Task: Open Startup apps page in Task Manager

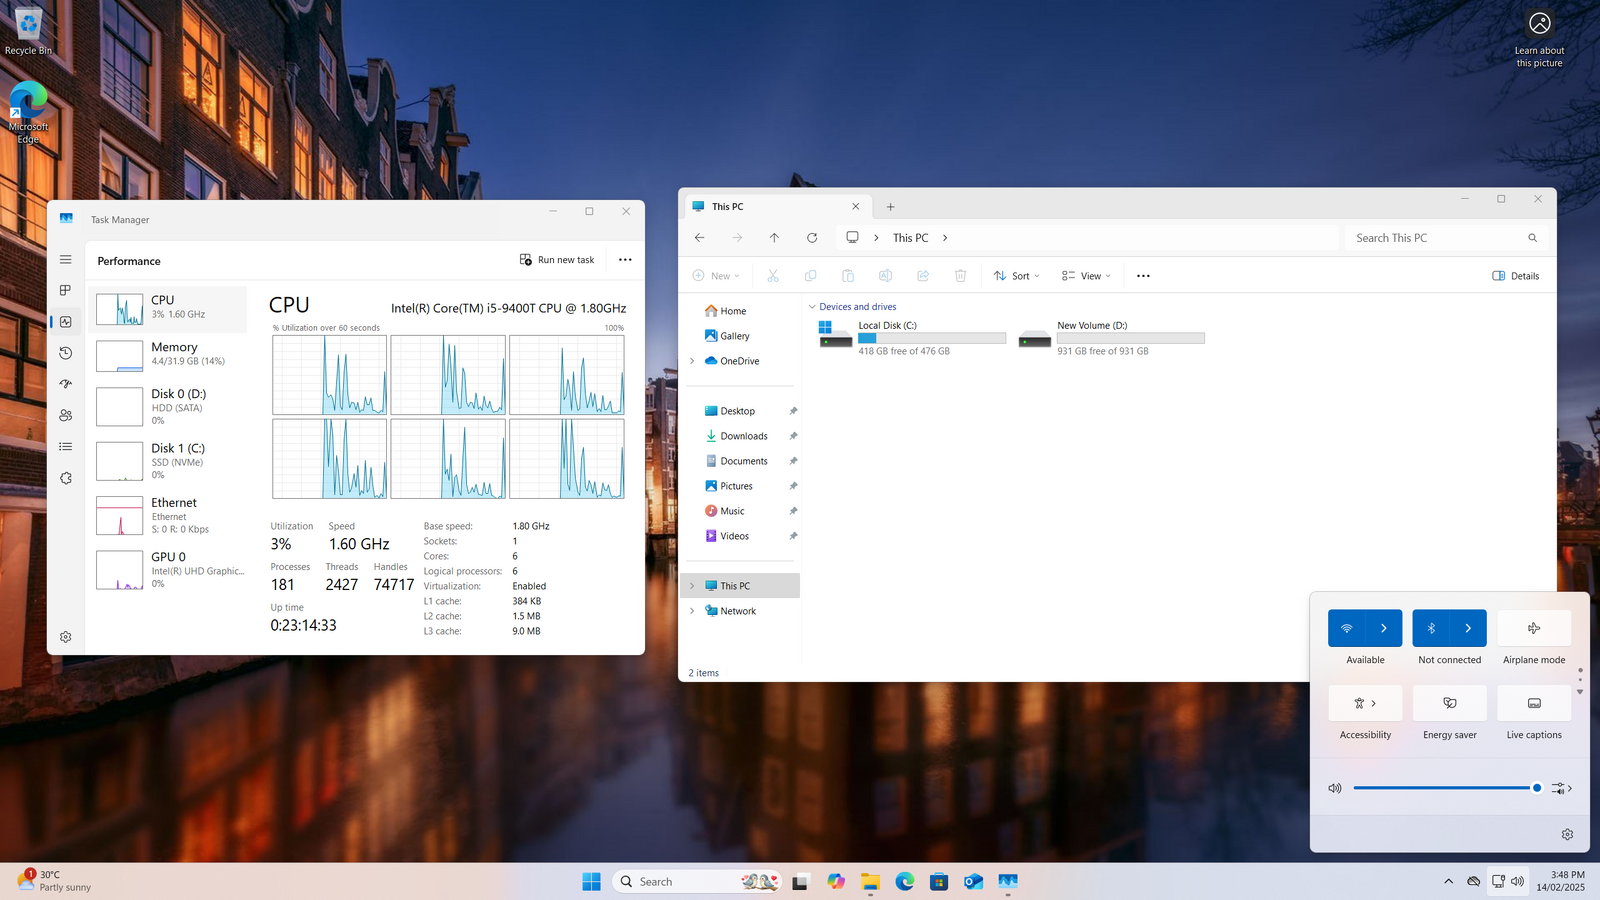Action: click(66, 384)
